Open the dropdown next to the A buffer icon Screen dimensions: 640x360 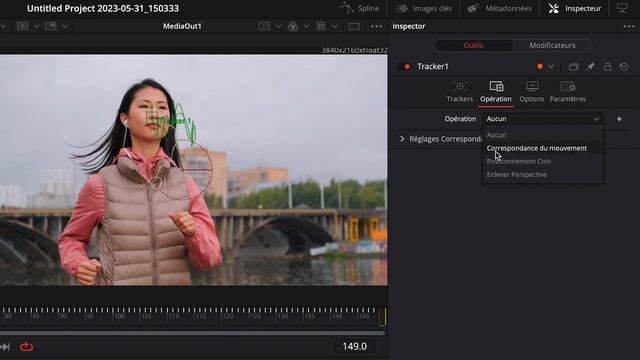coord(36,27)
